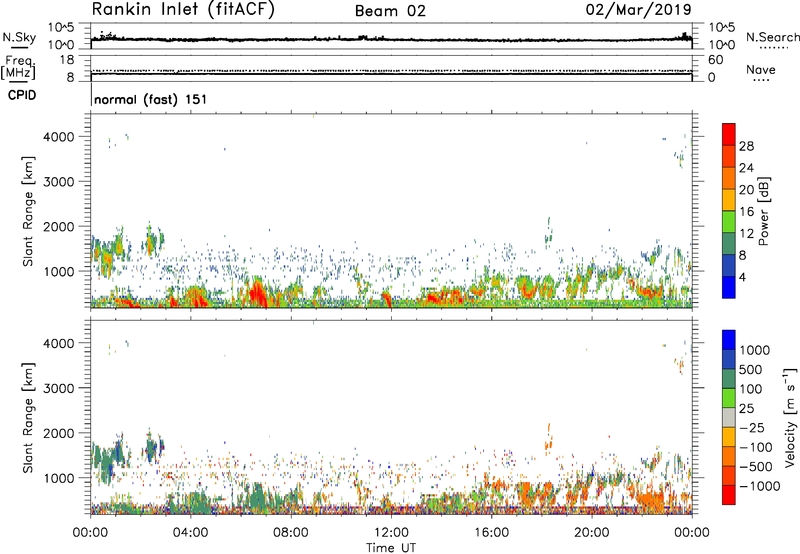The height and width of the screenshot is (554, 800).
Task: Click the '16:00' time tick label
Action: [x=491, y=533]
